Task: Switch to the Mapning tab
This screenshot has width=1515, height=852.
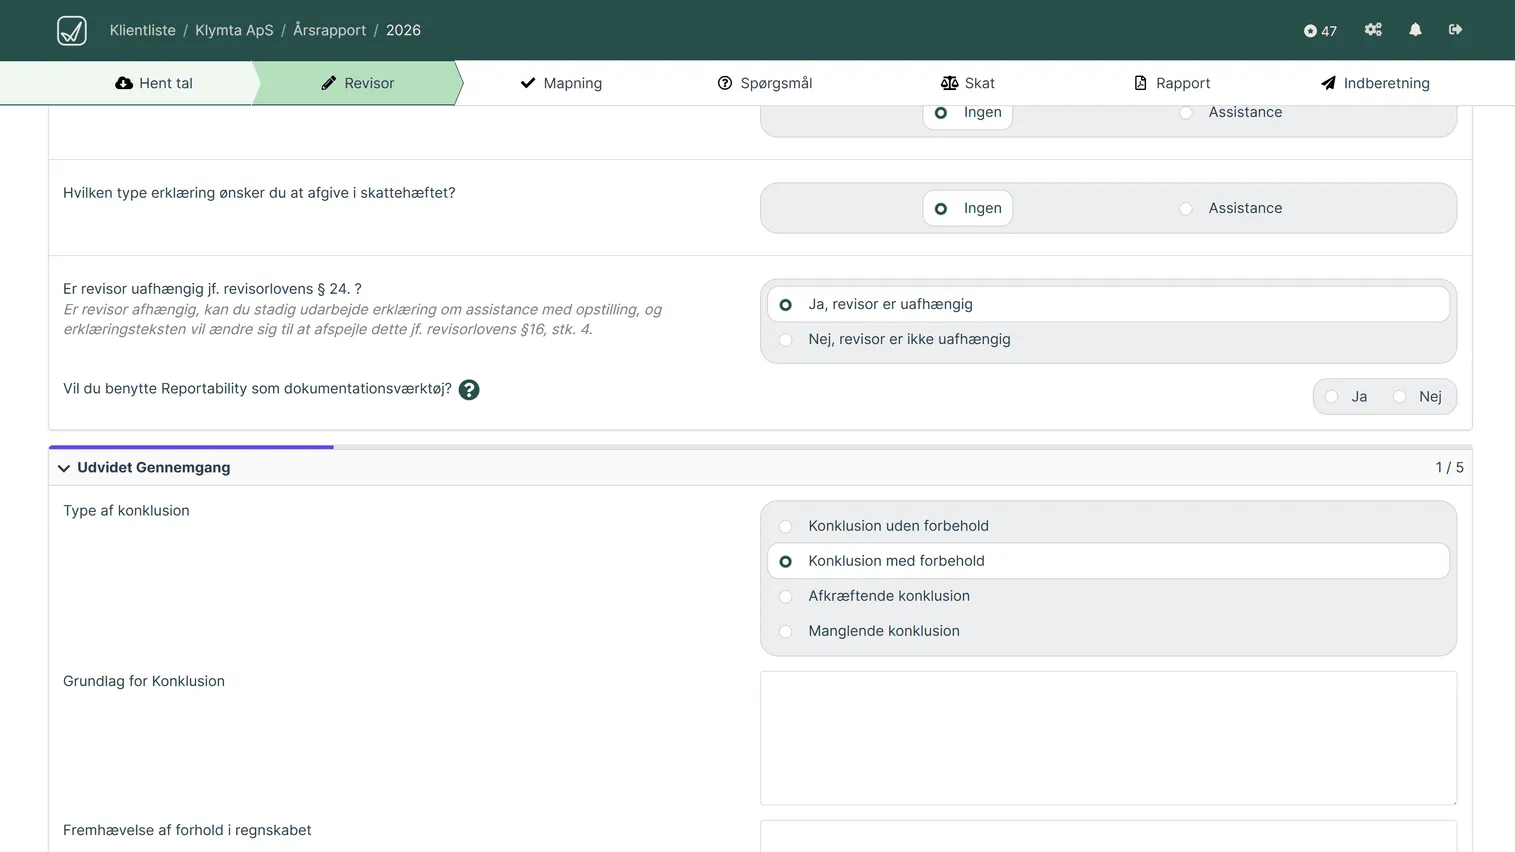Action: coord(561,83)
